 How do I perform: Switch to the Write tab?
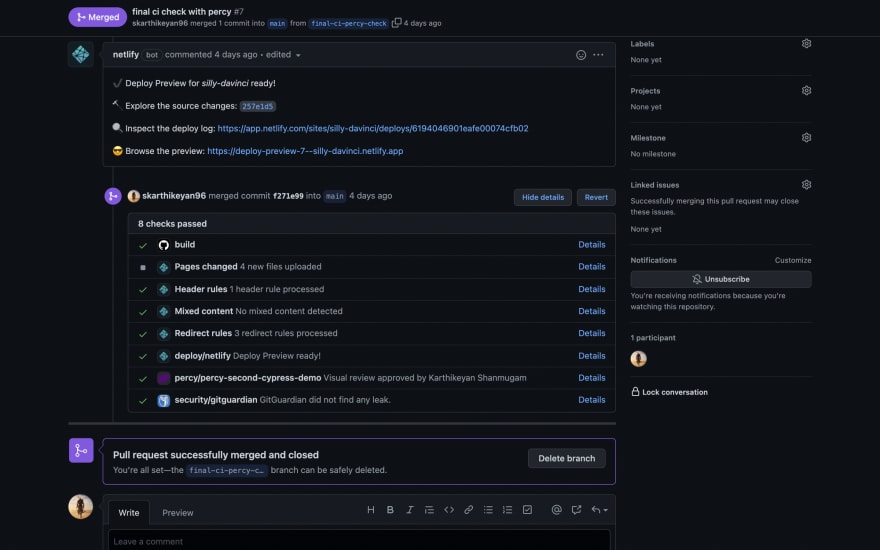[129, 512]
